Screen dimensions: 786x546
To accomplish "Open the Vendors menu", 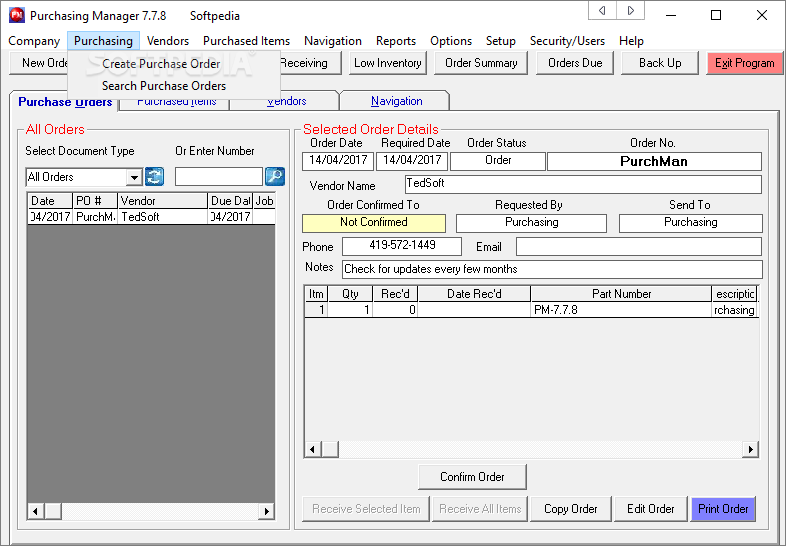I will click(x=168, y=41).
